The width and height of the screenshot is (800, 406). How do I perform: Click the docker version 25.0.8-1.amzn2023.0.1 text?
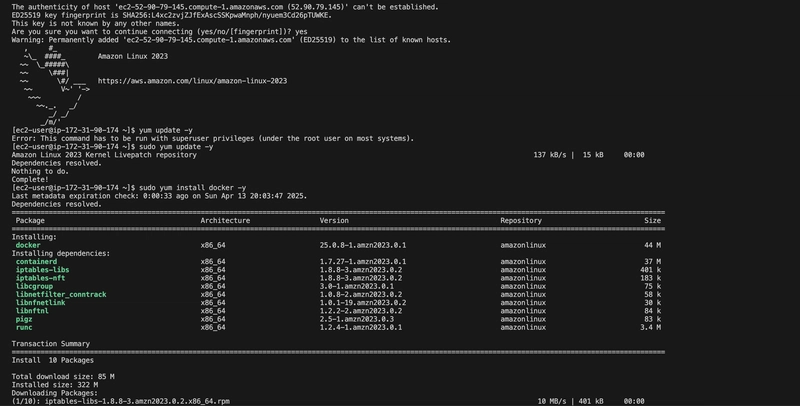click(363, 245)
